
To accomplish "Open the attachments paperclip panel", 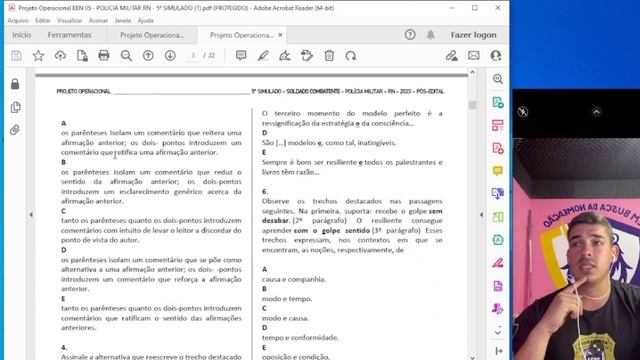I will 15,130.
